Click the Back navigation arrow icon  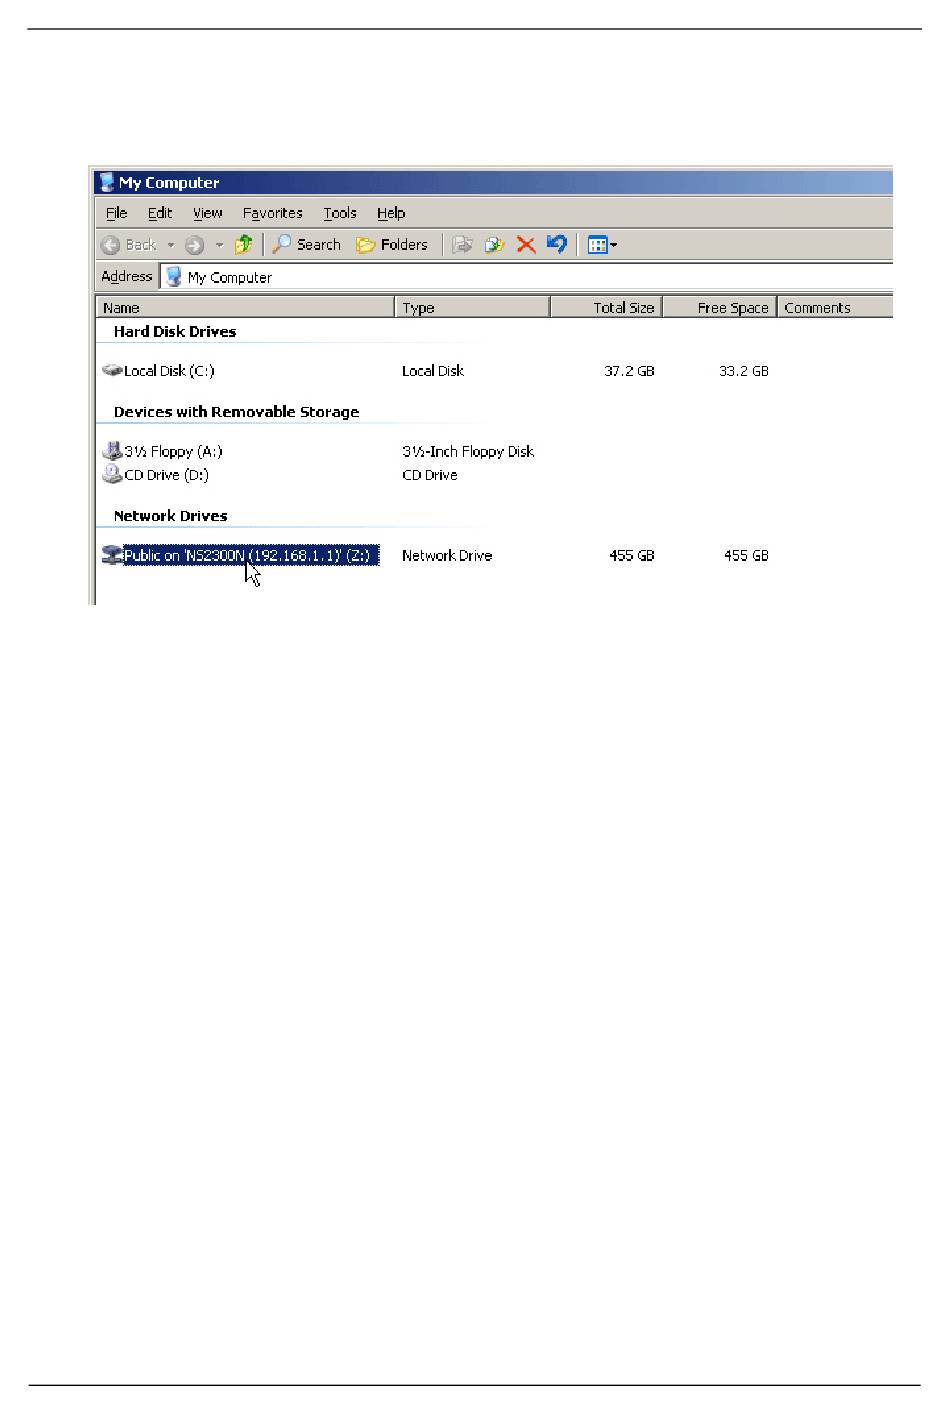[x=111, y=245]
